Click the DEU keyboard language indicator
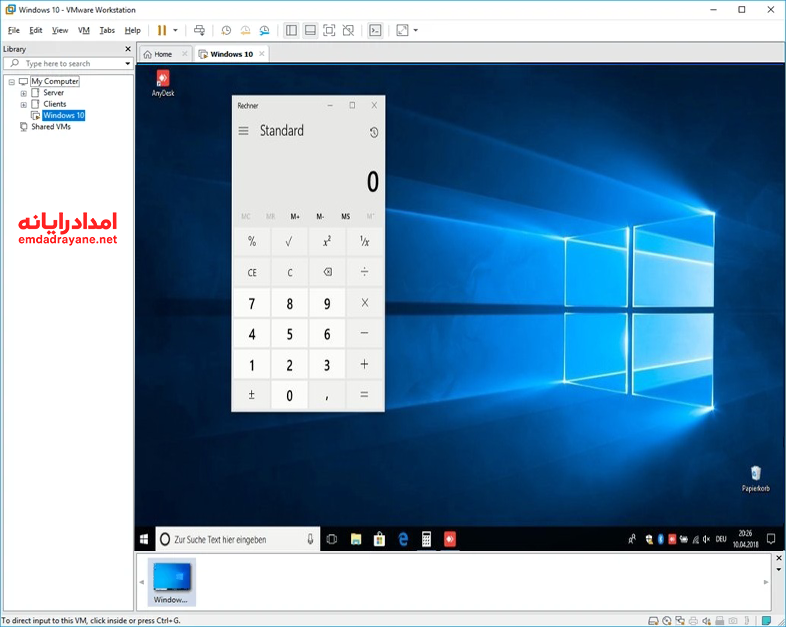The height and width of the screenshot is (627, 786). [721, 539]
